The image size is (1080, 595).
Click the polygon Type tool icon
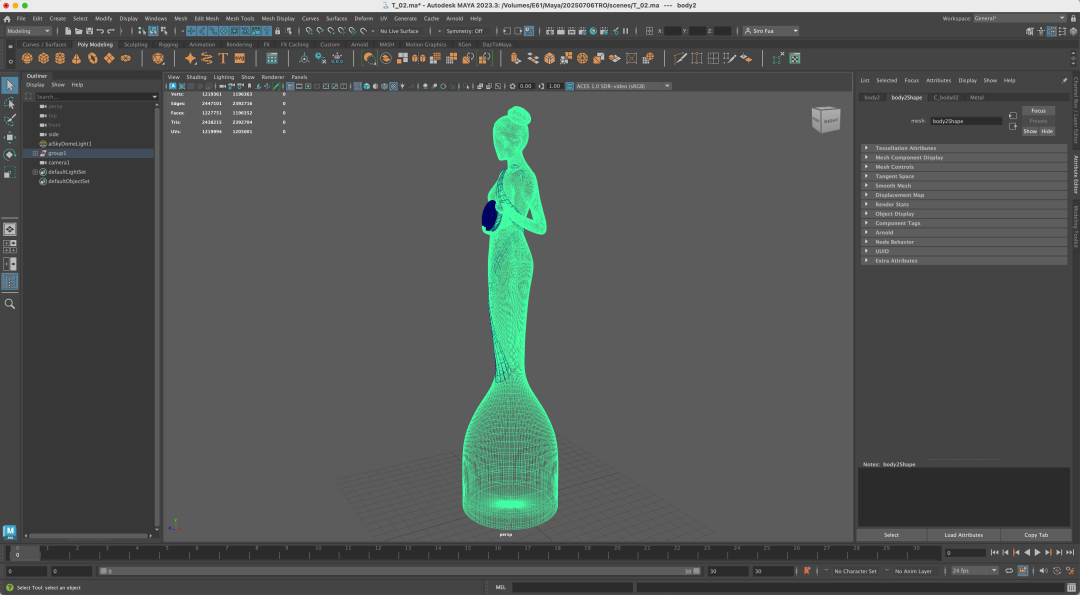coord(223,59)
